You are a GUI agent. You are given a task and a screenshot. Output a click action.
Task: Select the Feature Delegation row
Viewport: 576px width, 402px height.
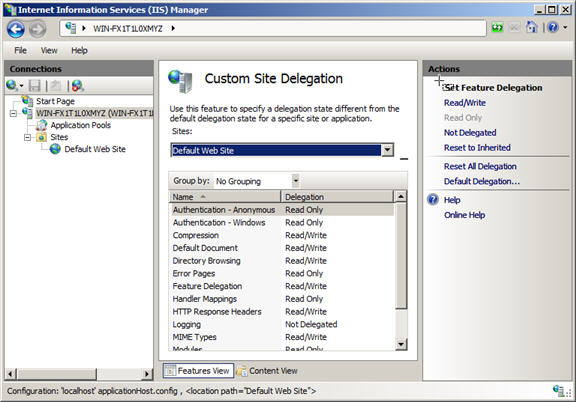click(281, 286)
